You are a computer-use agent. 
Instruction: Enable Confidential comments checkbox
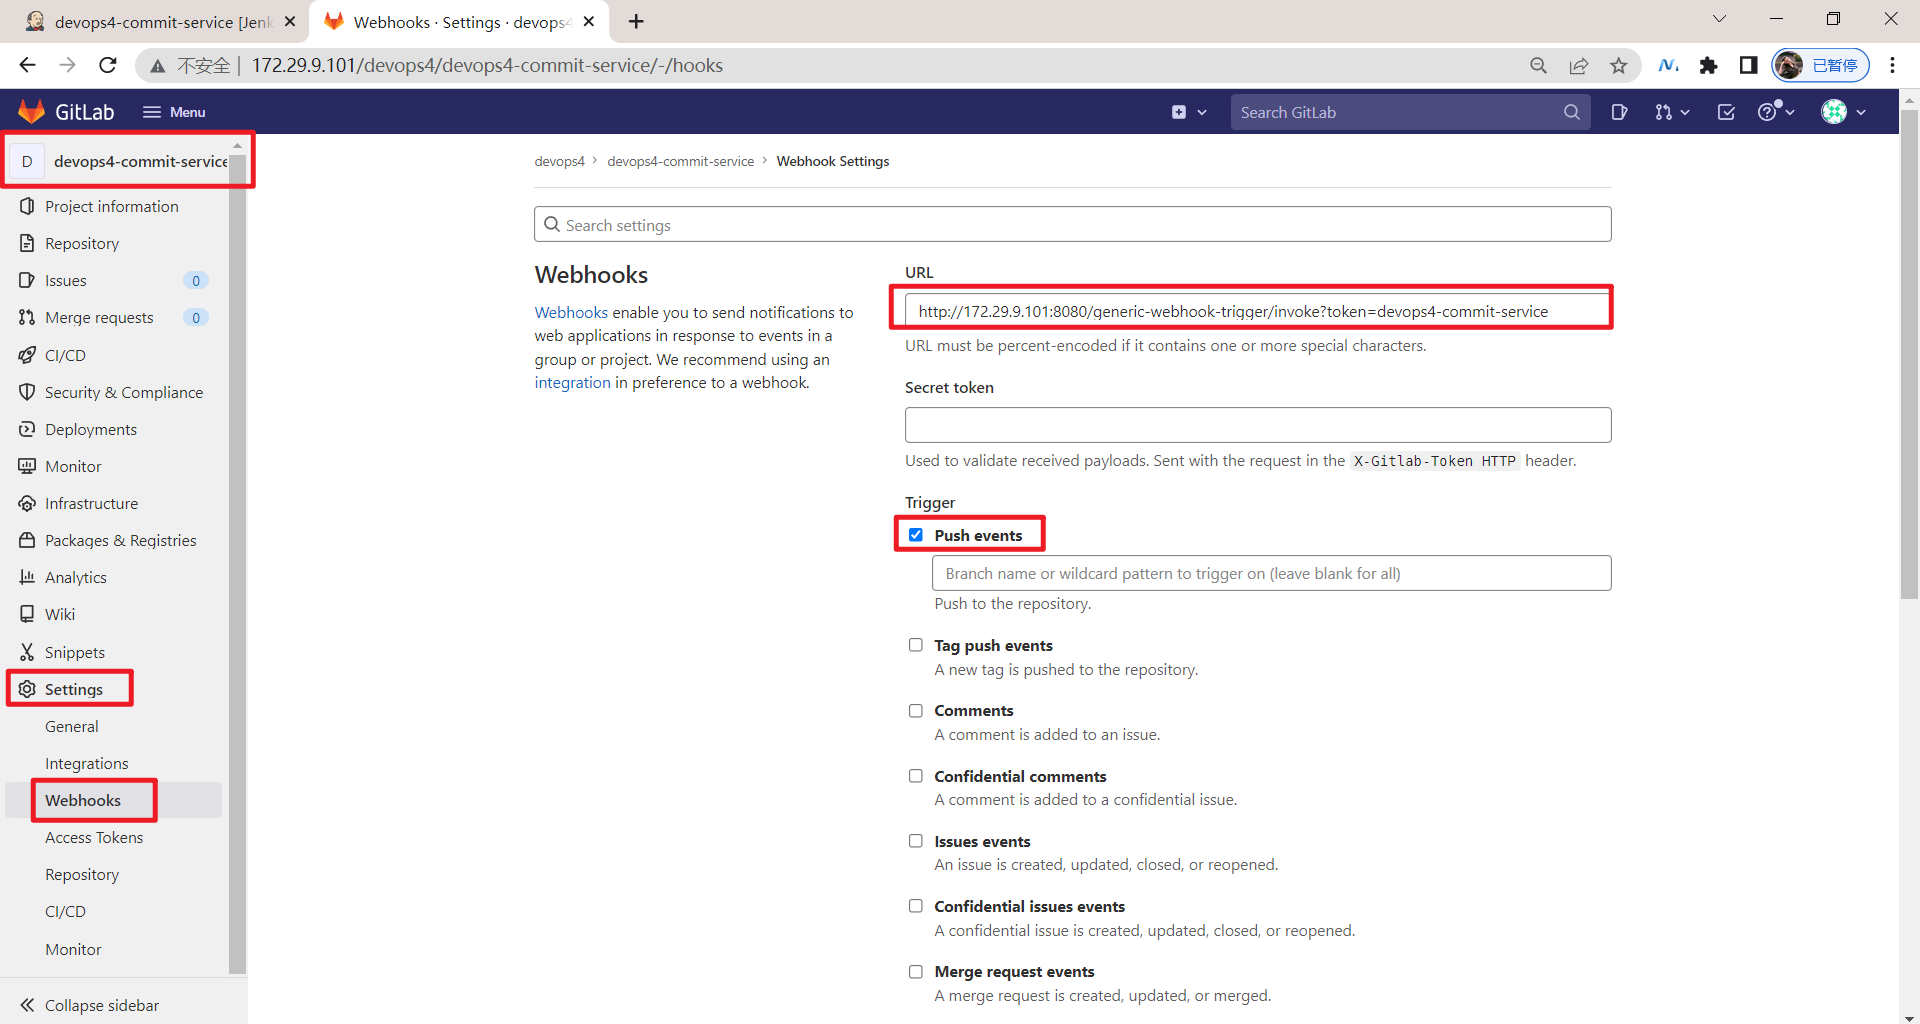tap(915, 776)
